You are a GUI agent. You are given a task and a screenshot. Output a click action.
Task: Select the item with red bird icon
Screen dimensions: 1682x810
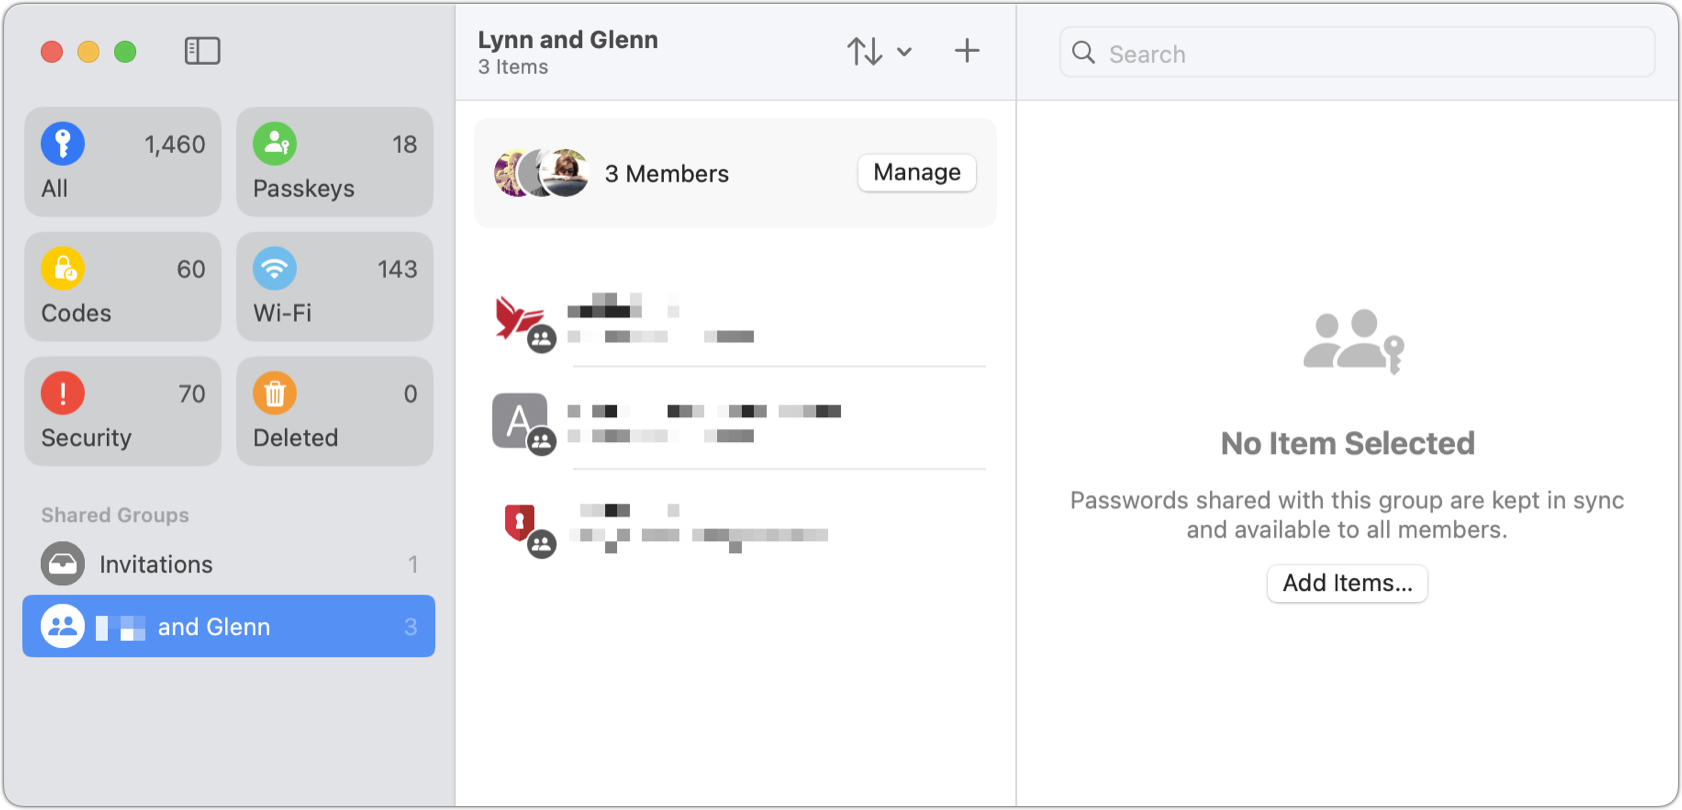tap(735, 319)
